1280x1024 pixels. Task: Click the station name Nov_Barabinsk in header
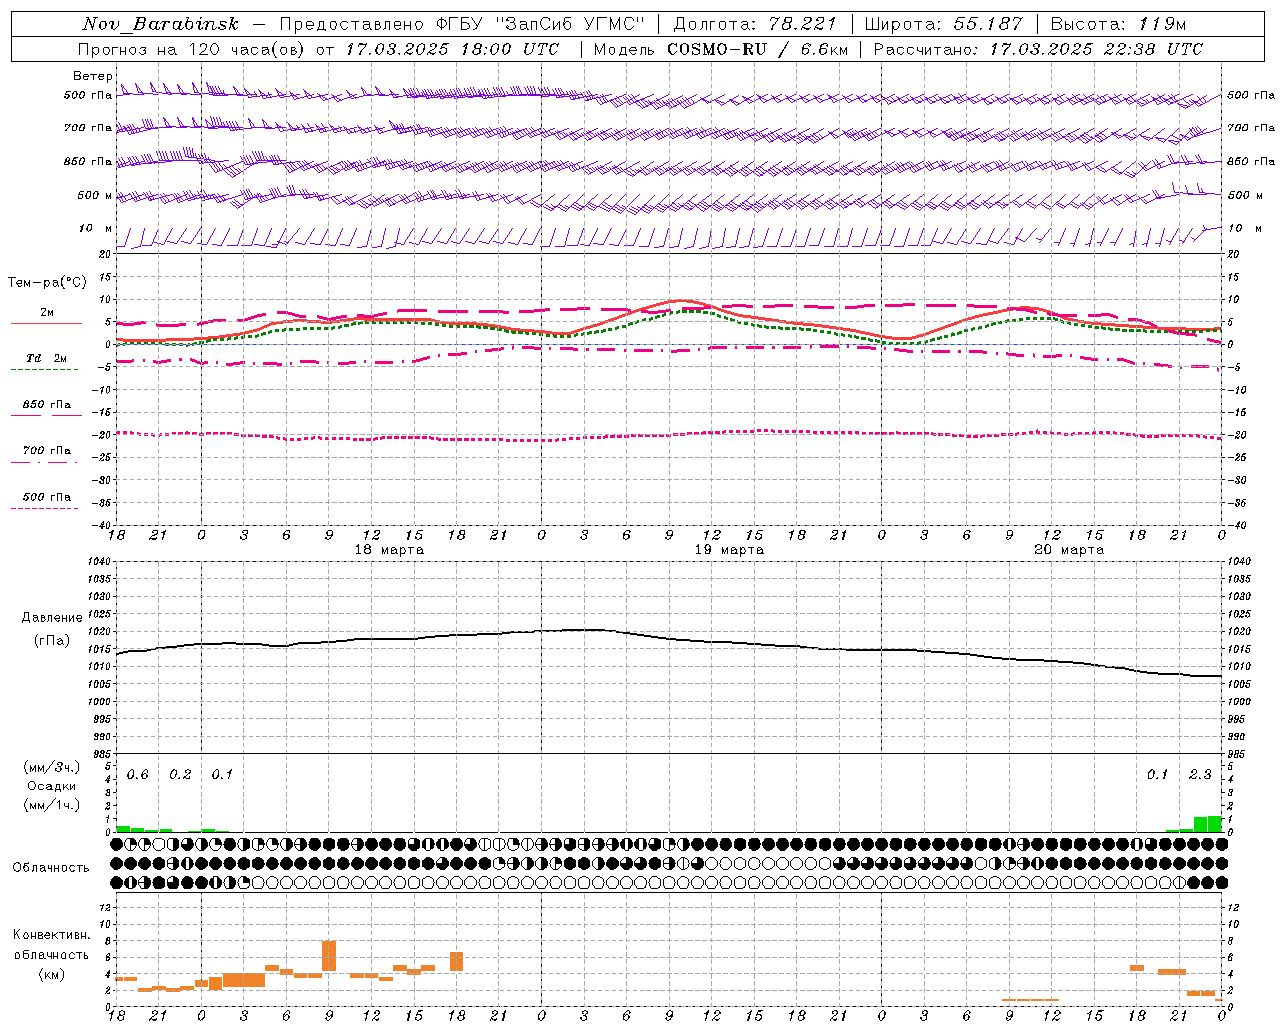click(160, 24)
